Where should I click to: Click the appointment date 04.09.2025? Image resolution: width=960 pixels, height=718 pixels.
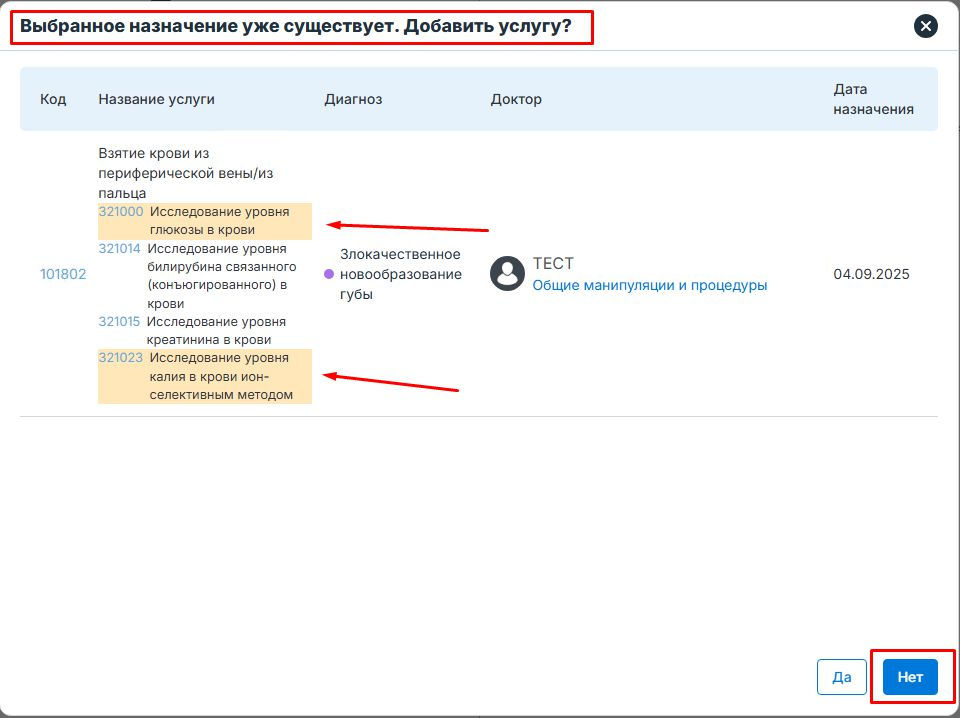coord(871,274)
